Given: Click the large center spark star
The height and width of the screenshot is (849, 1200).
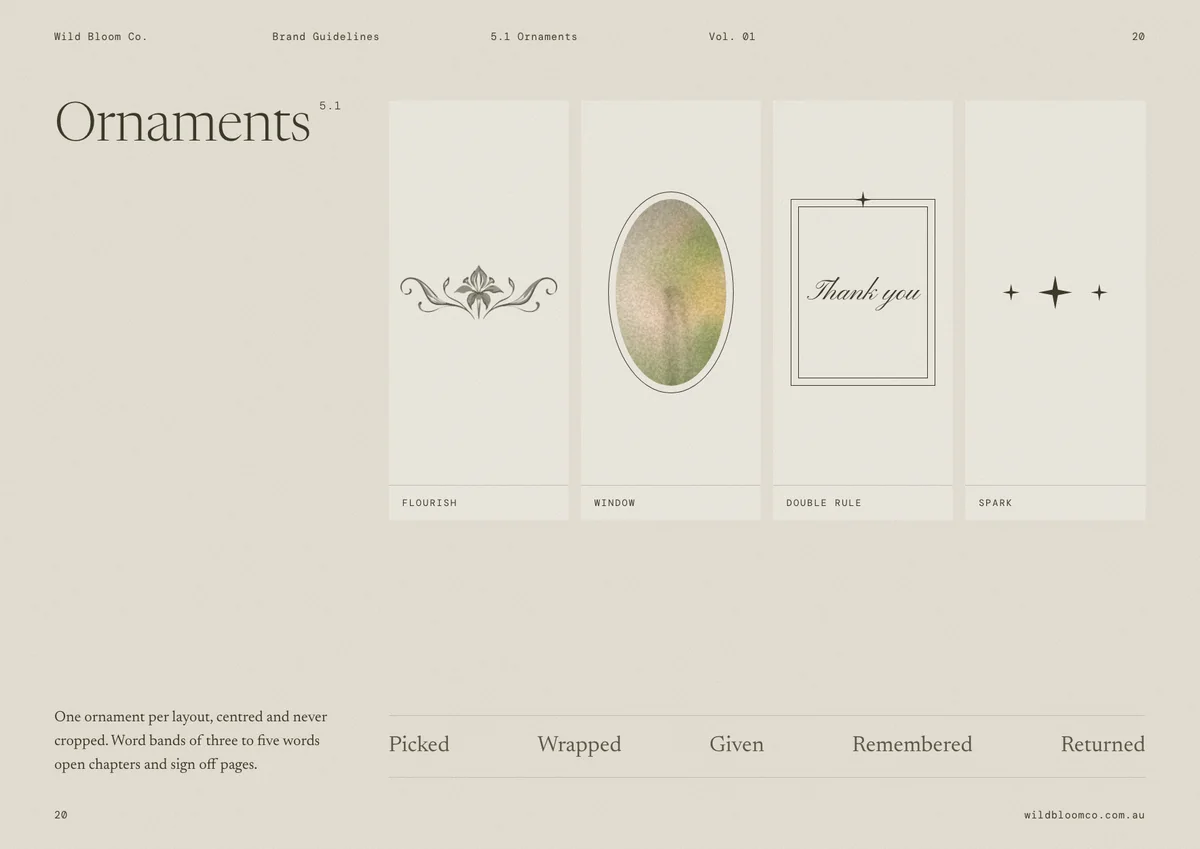Looking at the screenshot, I should [1055, 292].
